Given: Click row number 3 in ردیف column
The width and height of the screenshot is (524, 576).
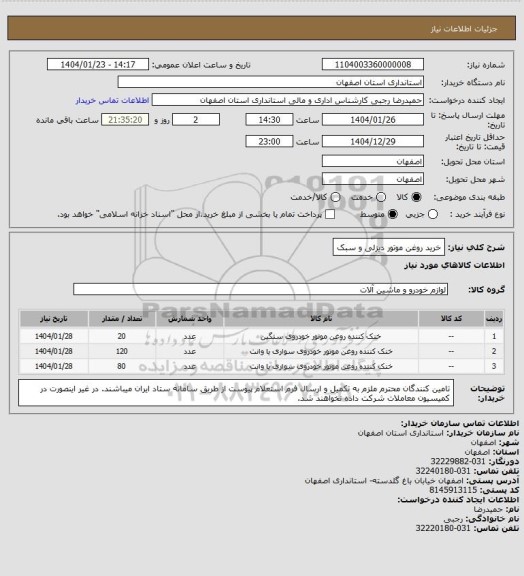Looking at the screenshot, I should 494,367.
